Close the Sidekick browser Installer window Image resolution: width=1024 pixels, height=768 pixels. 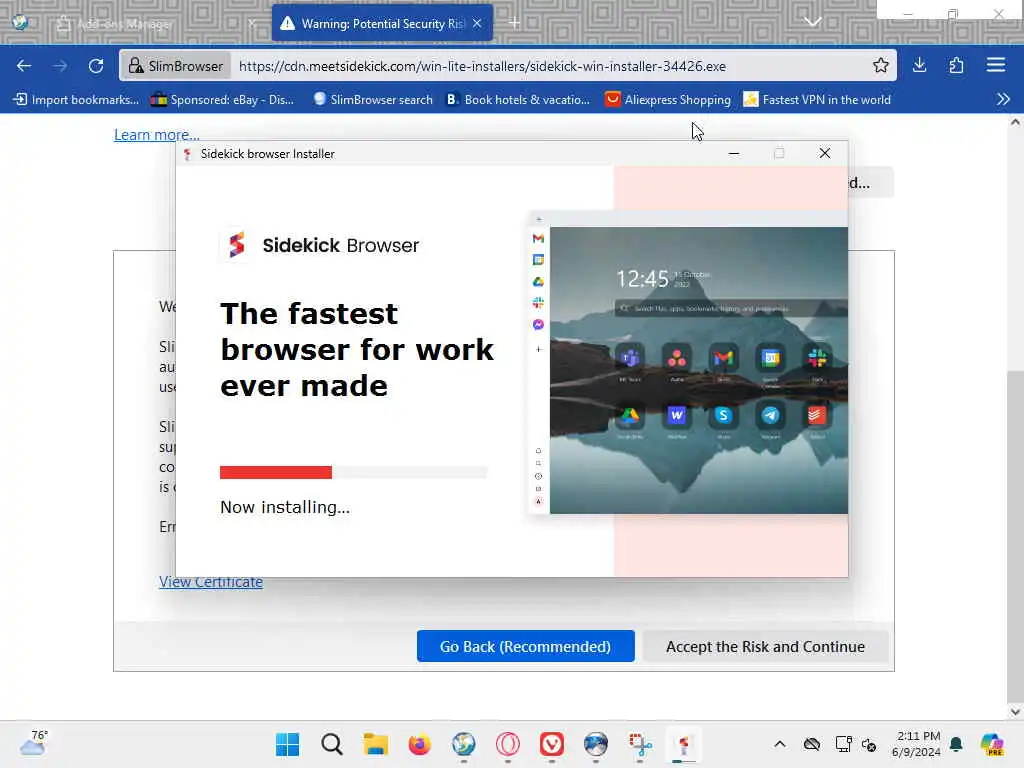(x=825, y=153)
